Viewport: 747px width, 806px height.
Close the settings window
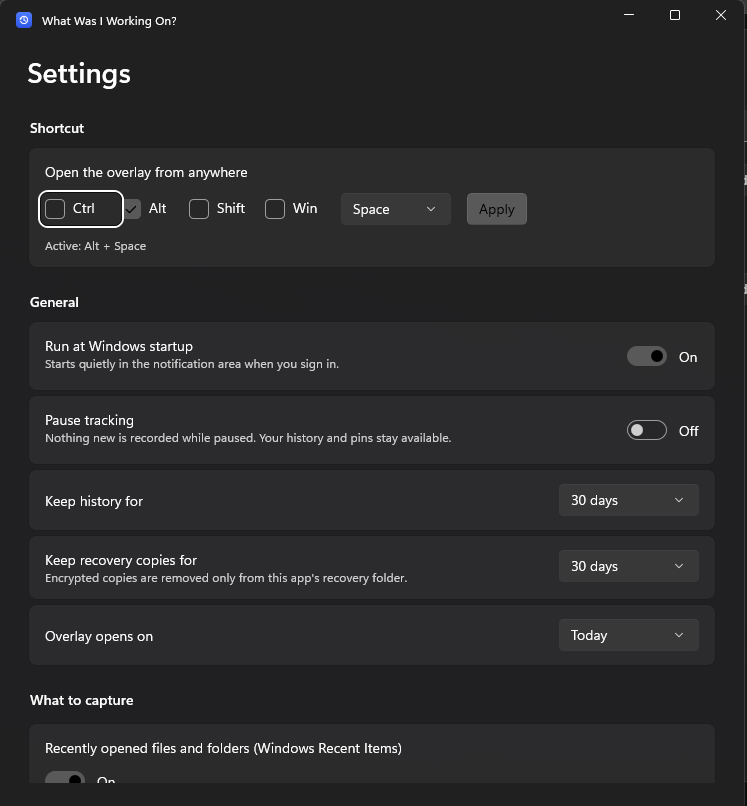tap(721, 15)
